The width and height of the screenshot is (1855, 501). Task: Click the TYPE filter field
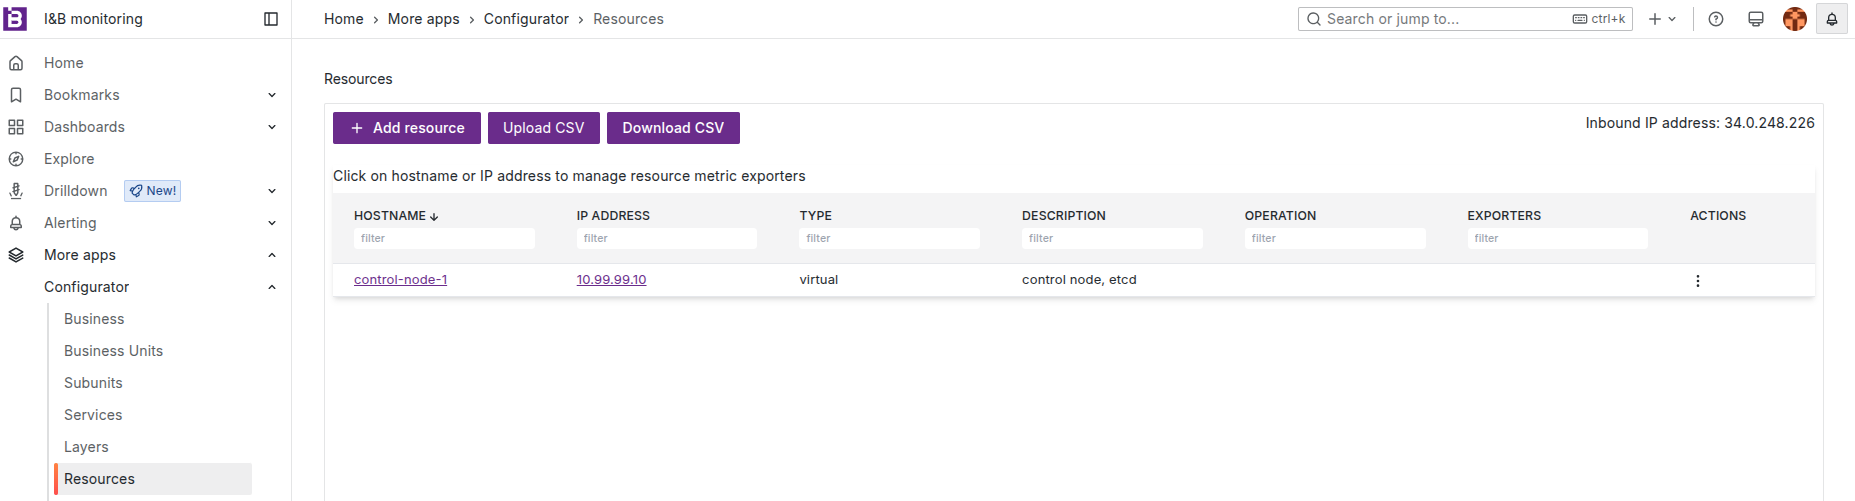[890, 238]
